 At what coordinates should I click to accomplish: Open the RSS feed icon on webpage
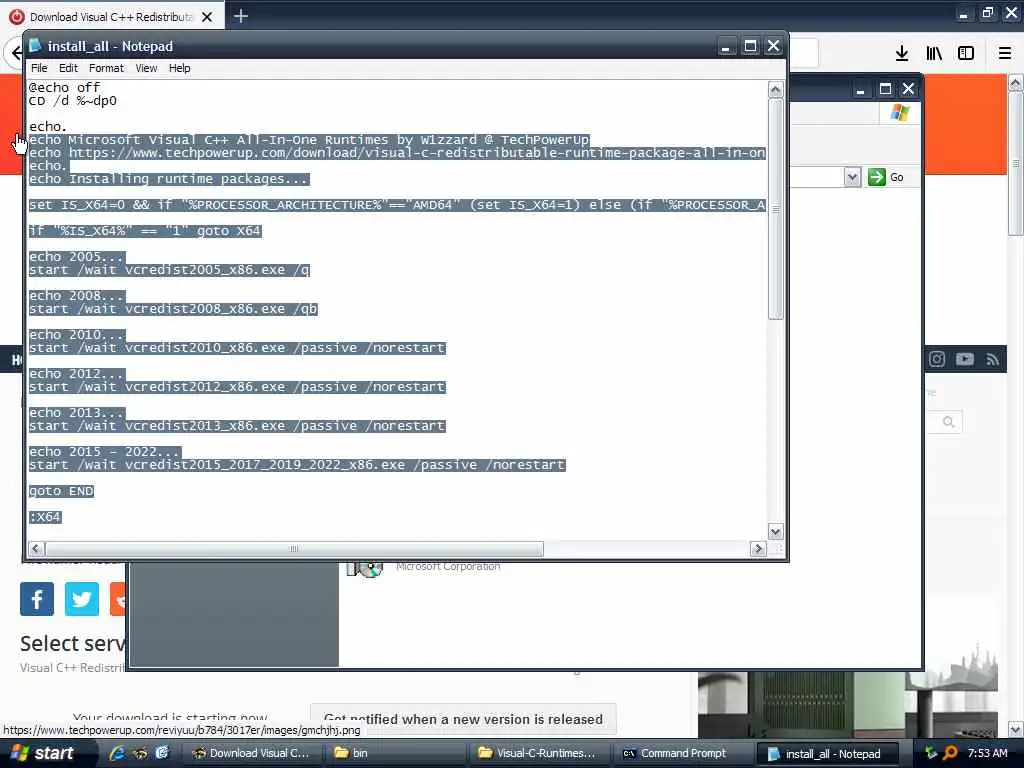point(993,359)
